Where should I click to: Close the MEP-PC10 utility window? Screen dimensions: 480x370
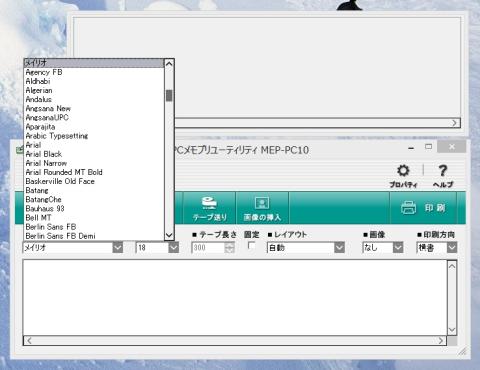tap(452, 147)
